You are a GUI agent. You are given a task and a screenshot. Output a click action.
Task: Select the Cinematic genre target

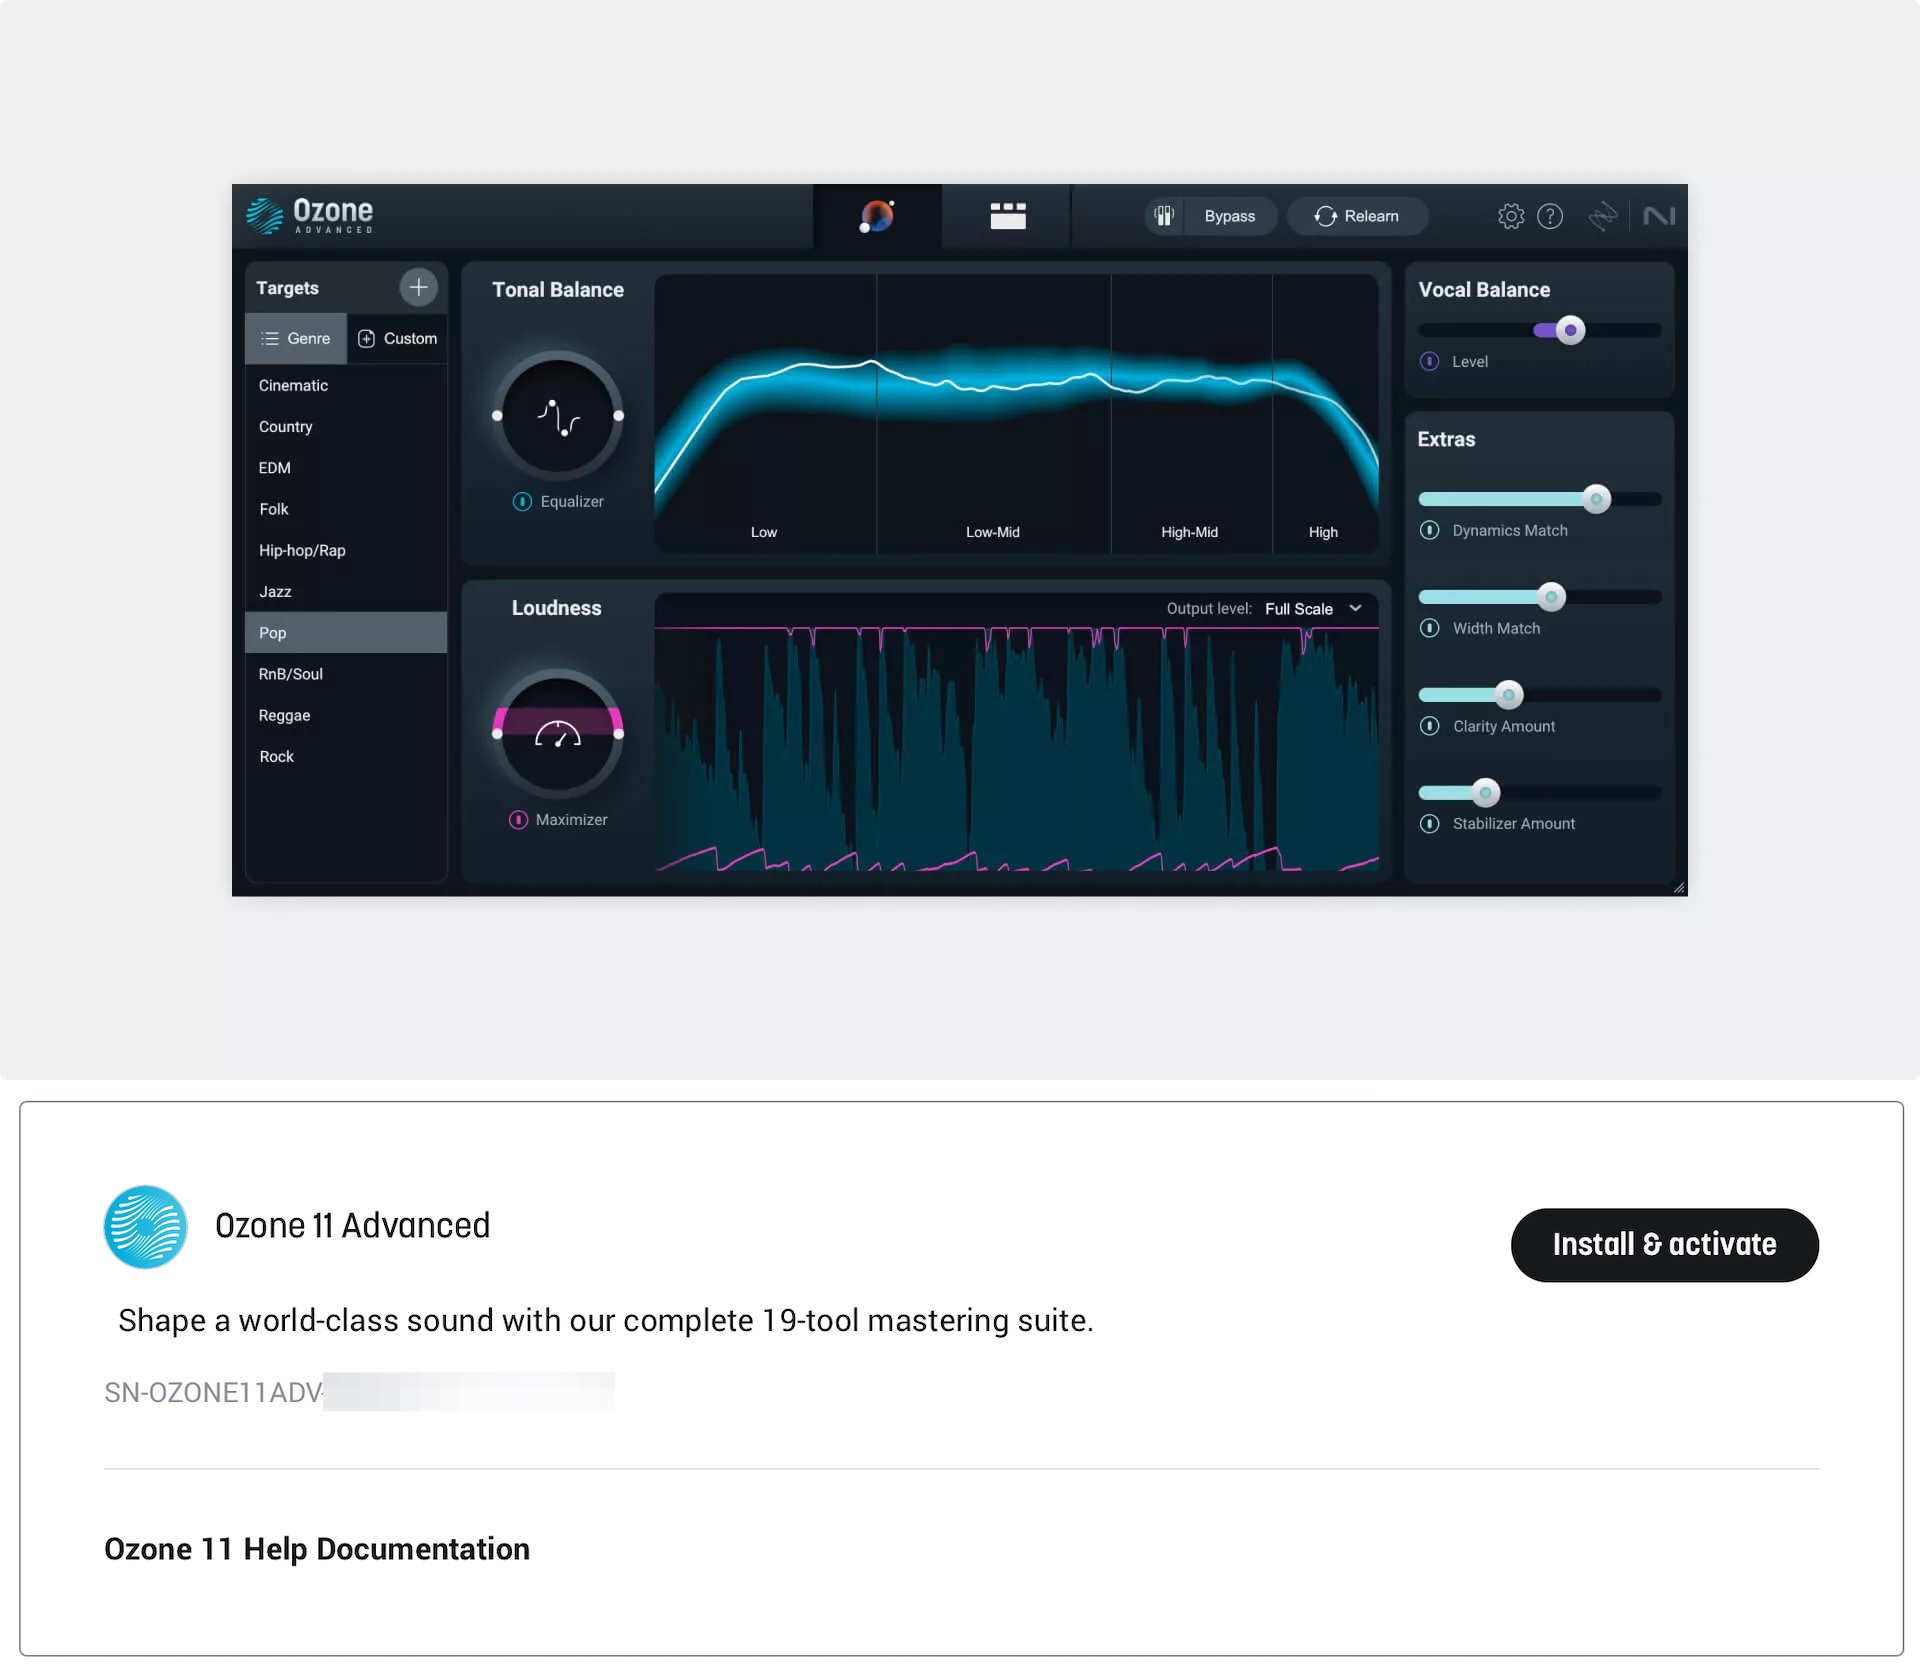pyautogui.click(x=346, y=385)
